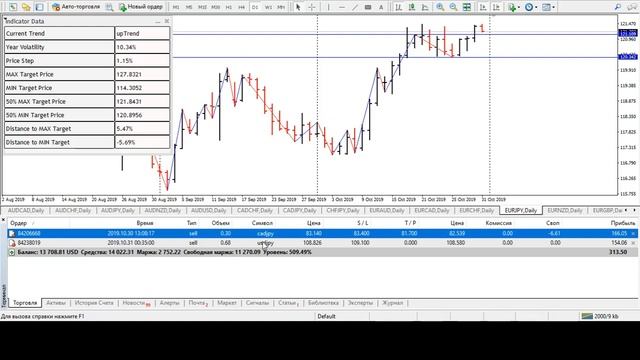The image size is (640, 360).
Task: Toggle chart auto-scroll icon
Action: (483, 7)
